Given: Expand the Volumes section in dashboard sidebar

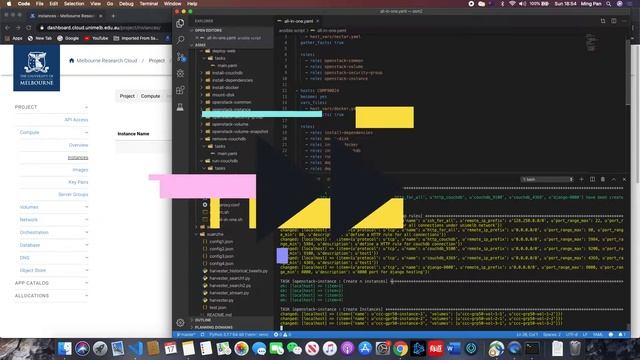Looking at the screenshot, I should click(53, 207).
